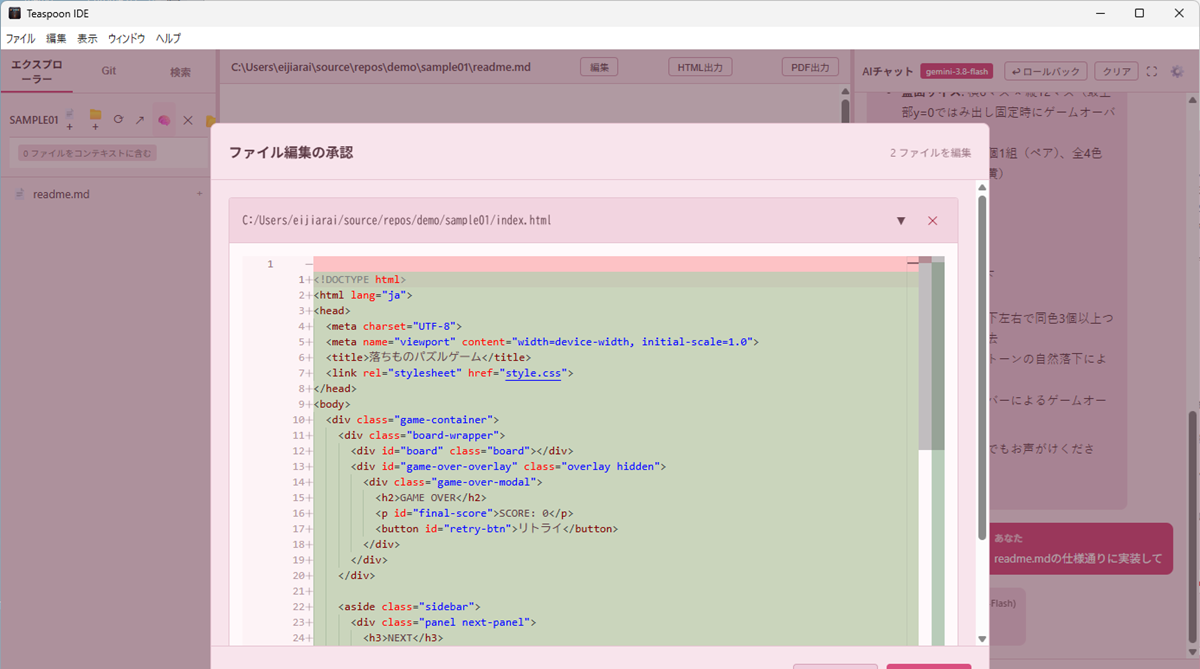Click line number 10 in the diff gutter
The width and height of the screenshot is (1200, 669).
[298, 419]
